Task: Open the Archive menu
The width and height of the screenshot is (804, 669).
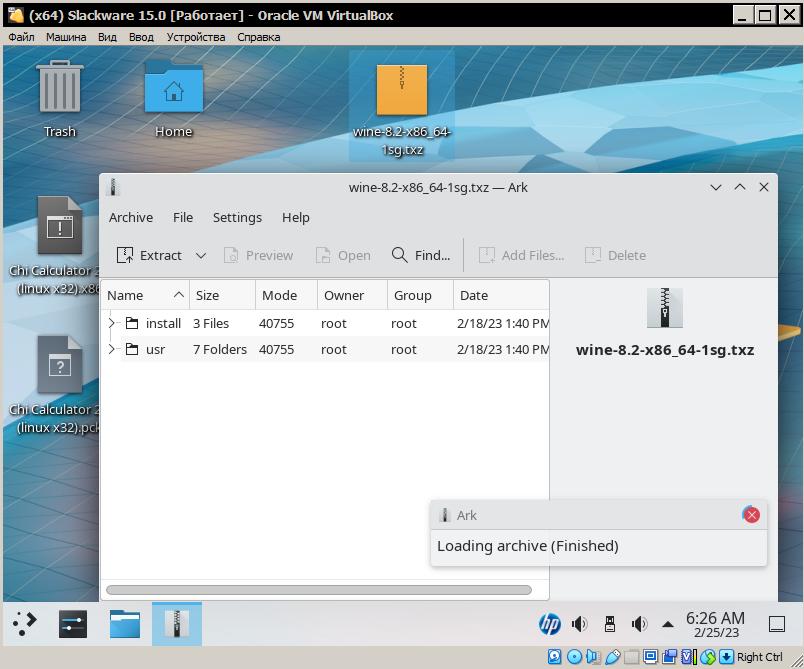Action: click(131, 217)
